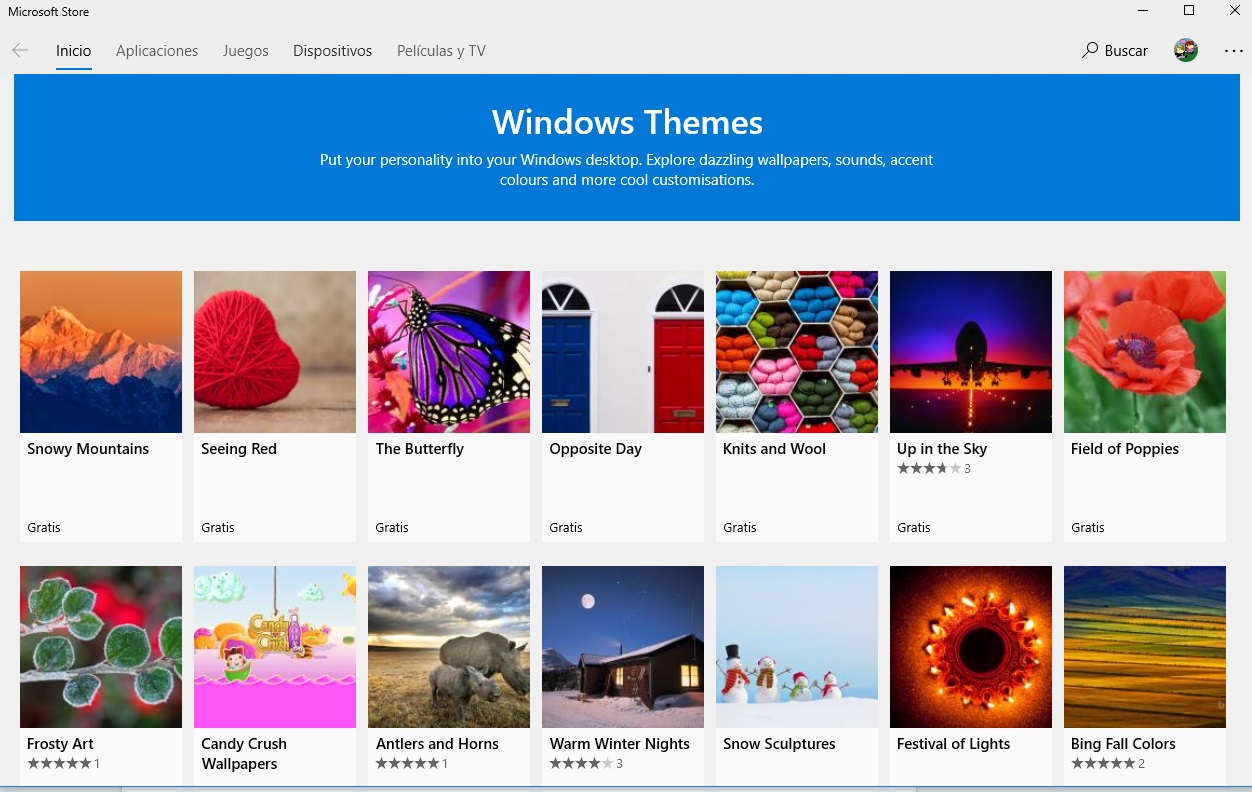The height and width of the screenshot is (792, 1252).
Task: Open the Snowy Mountains theme
Action: (x=100, y=351)
